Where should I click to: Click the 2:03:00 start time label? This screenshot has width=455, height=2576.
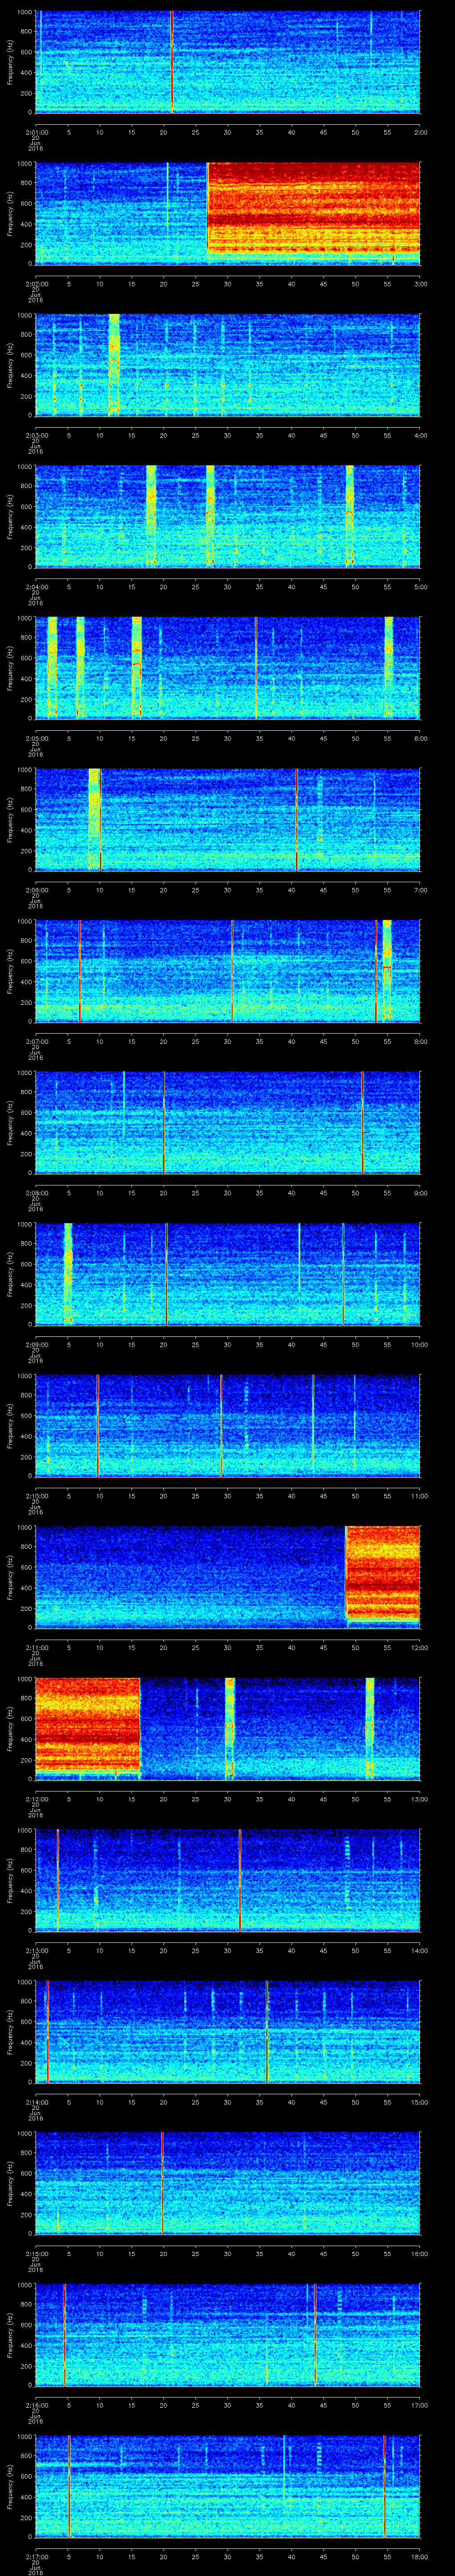coord(36,435)
